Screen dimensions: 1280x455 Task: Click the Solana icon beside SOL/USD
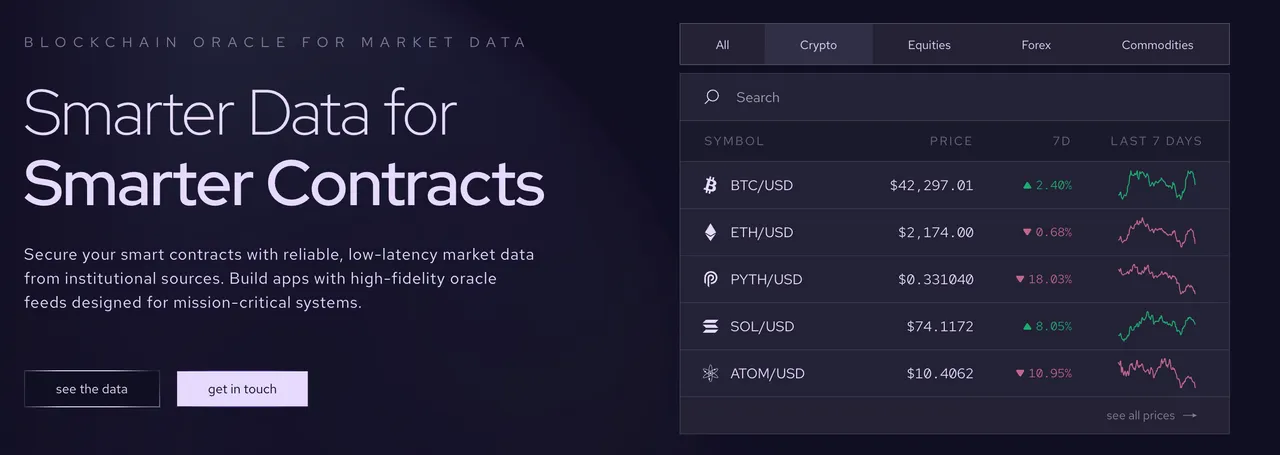[x=711, y=326]
